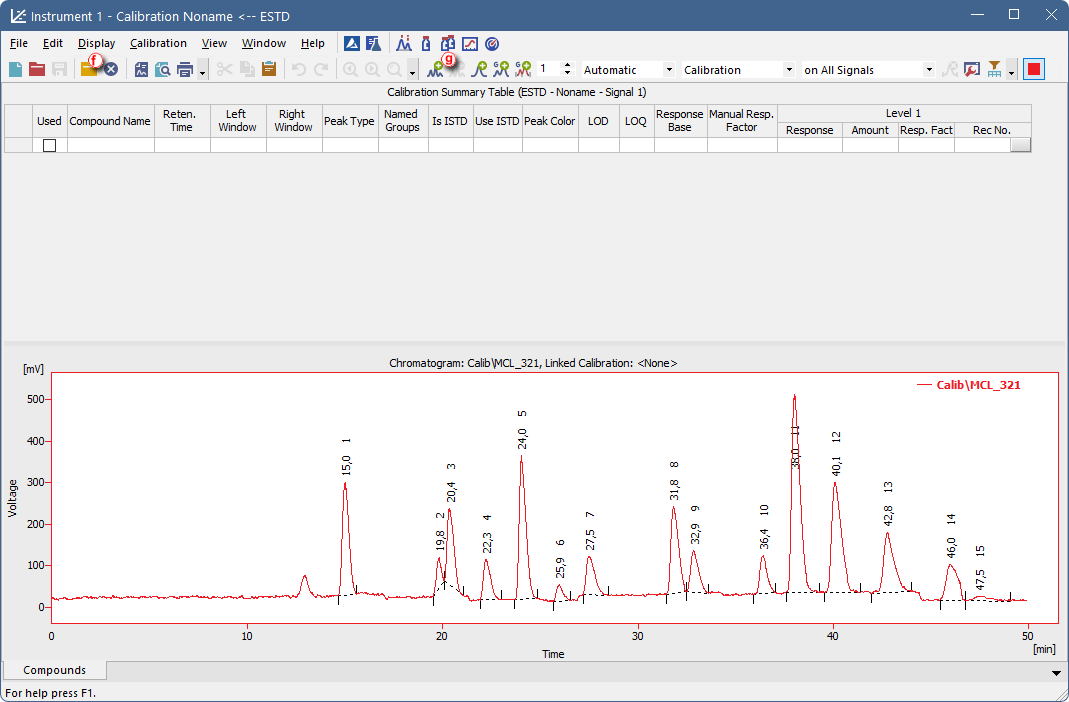Click the peak label 24,0 in the chromatogram
The height and width of the screenshot is (702, 1069).
(522, 438)
